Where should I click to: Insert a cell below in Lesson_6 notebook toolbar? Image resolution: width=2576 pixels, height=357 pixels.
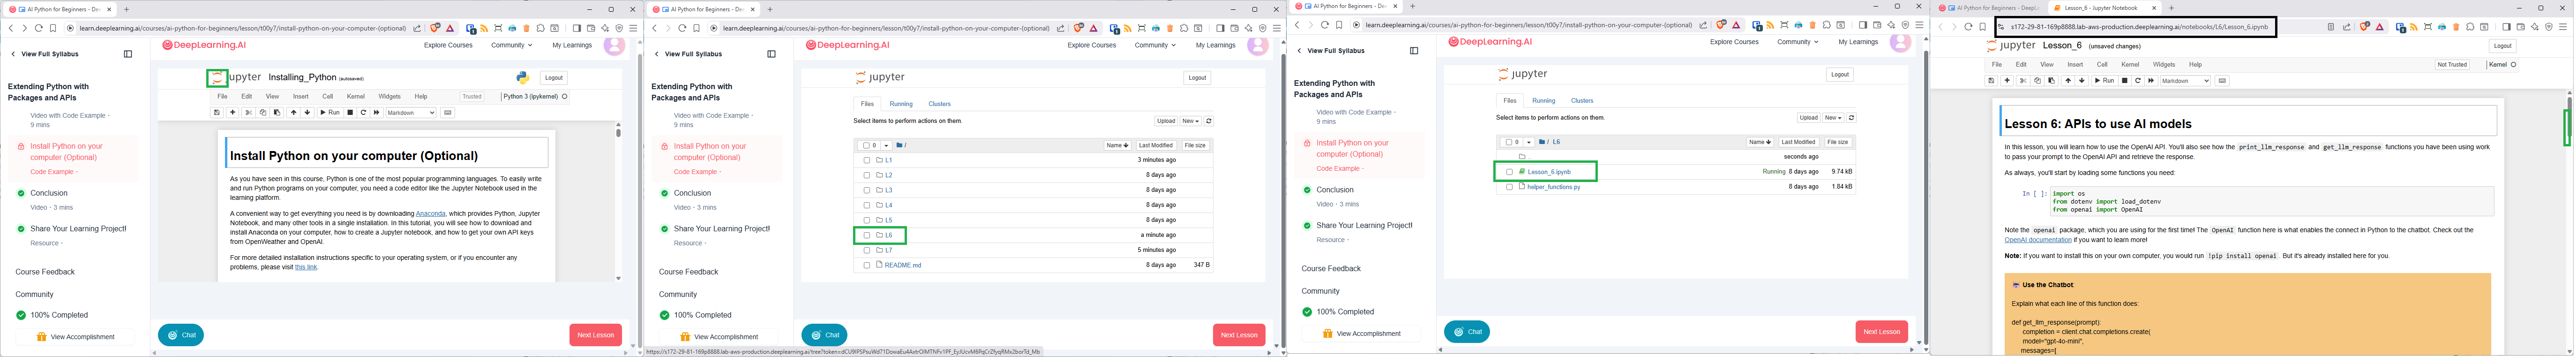coord(2007,81)
